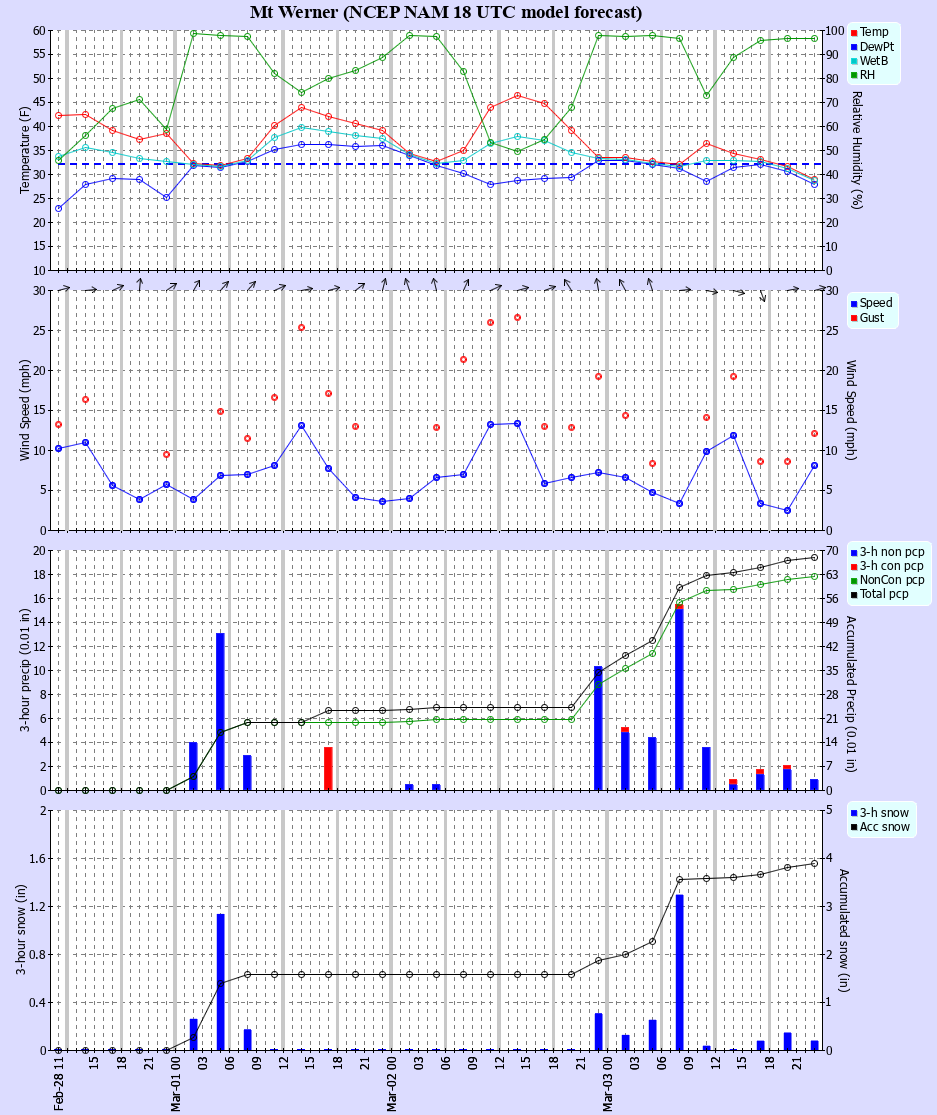Select the cyan WetB legend entry
The width and height of the screenshot is (937, 1115).
876,61
